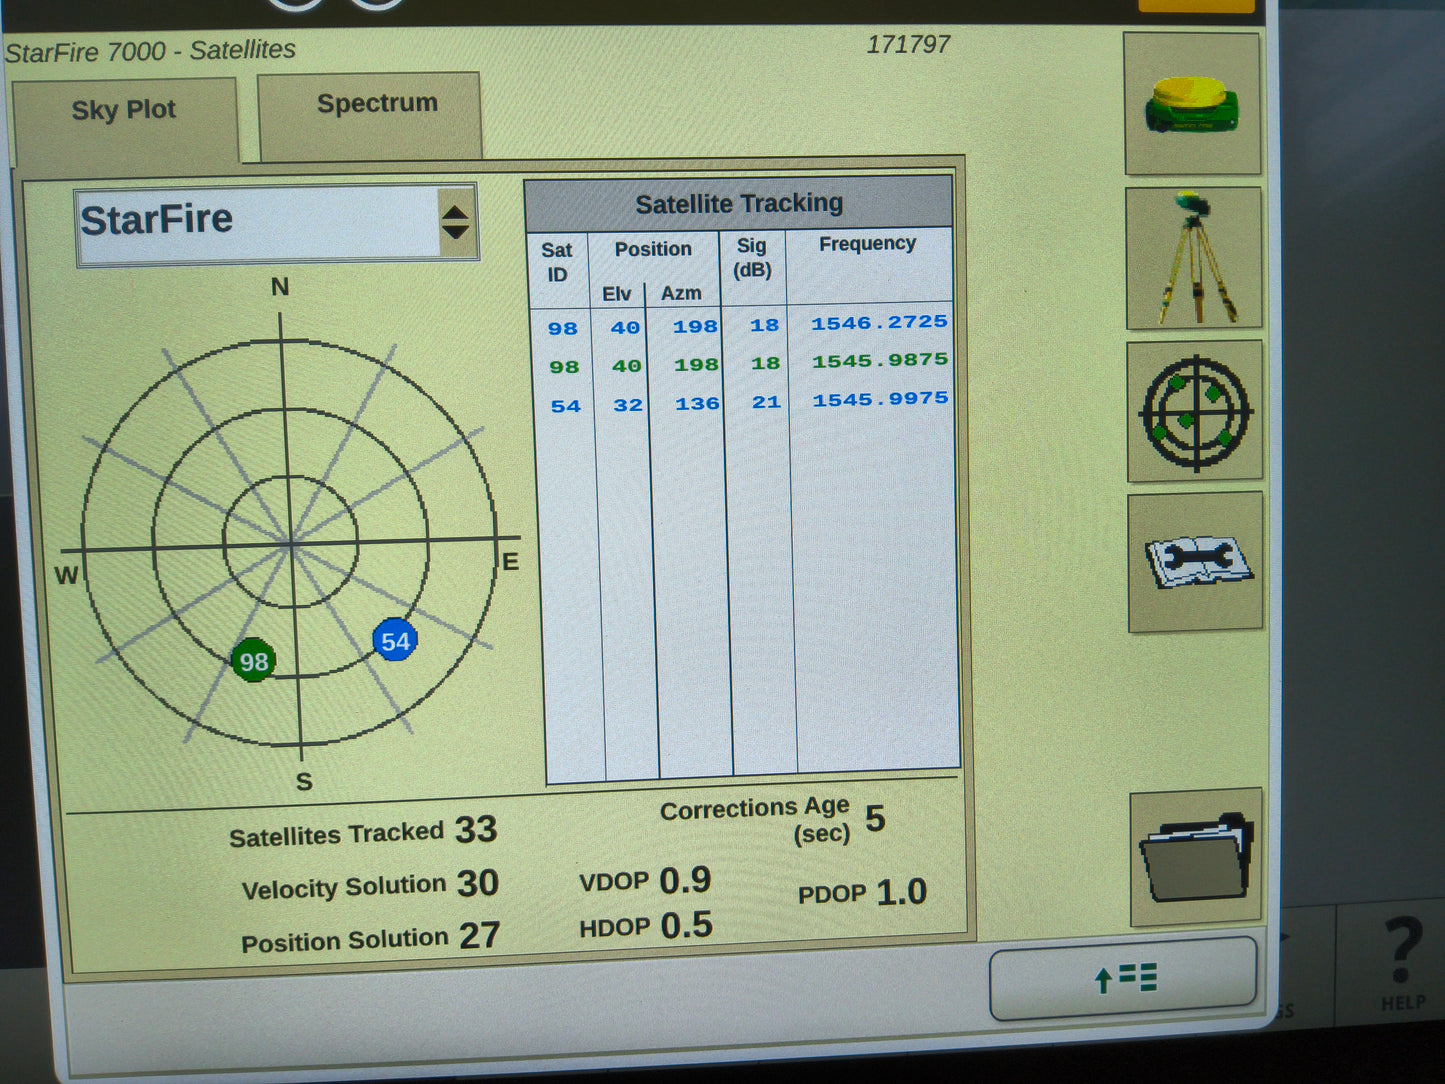Select blue satellite marker 54 on sky plot
The image size is (1445, 1084).
click(x=394, y=641)
